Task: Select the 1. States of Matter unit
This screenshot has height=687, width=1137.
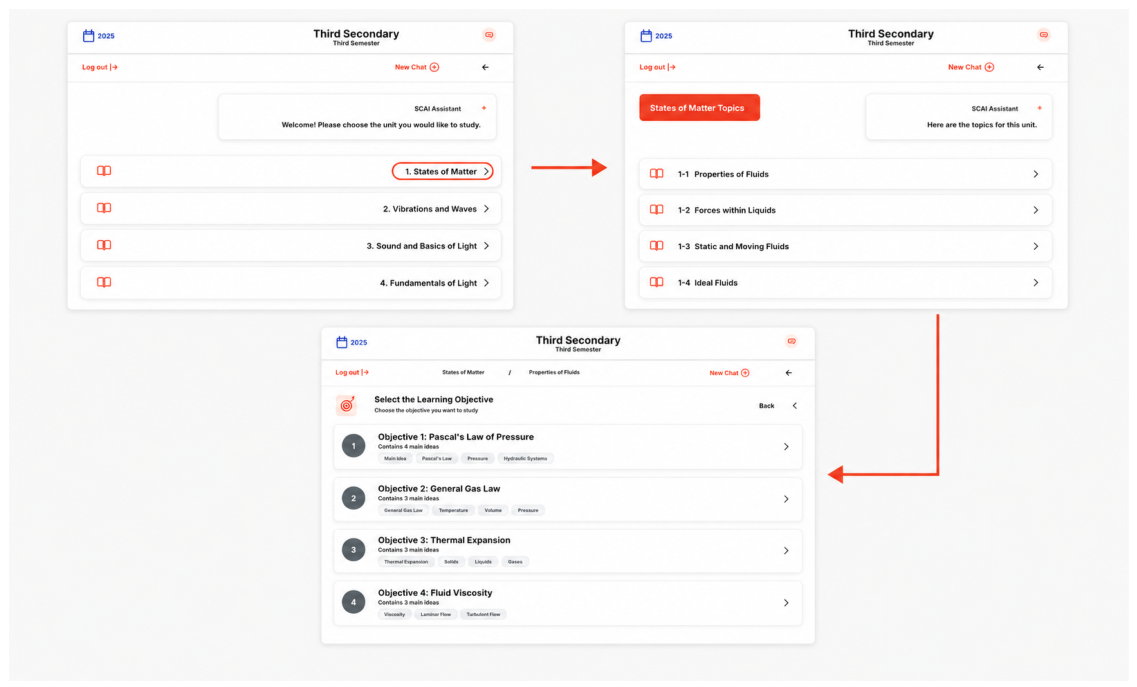Action: 442,172
